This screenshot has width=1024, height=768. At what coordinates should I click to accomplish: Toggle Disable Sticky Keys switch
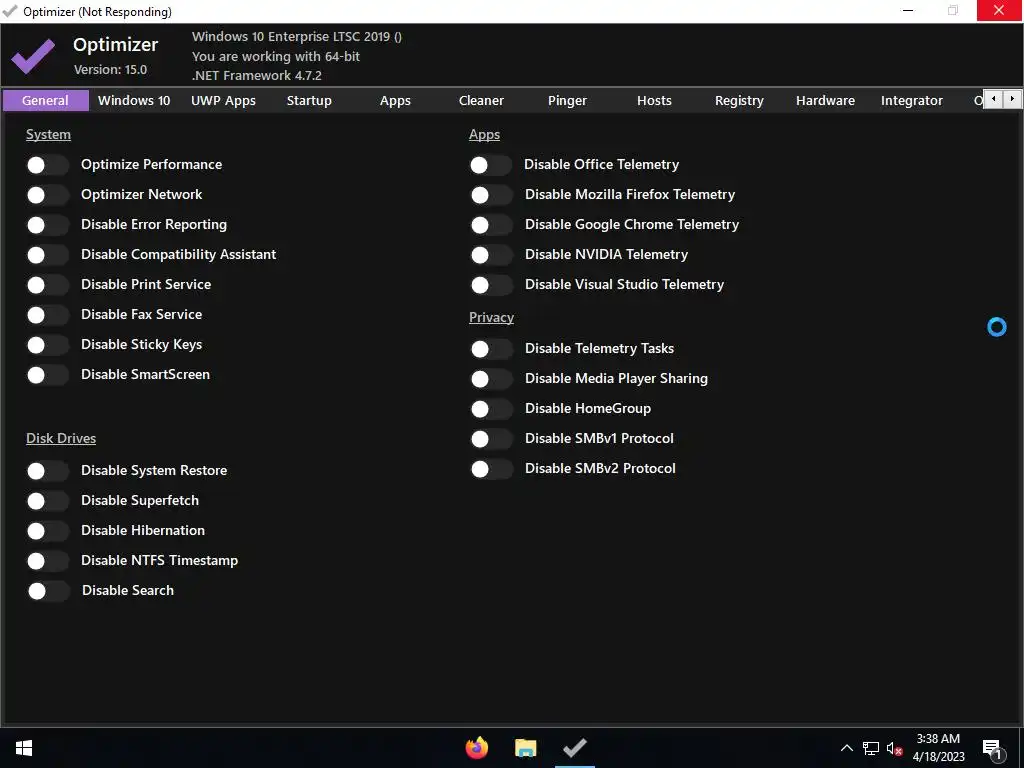coord(47,345)
